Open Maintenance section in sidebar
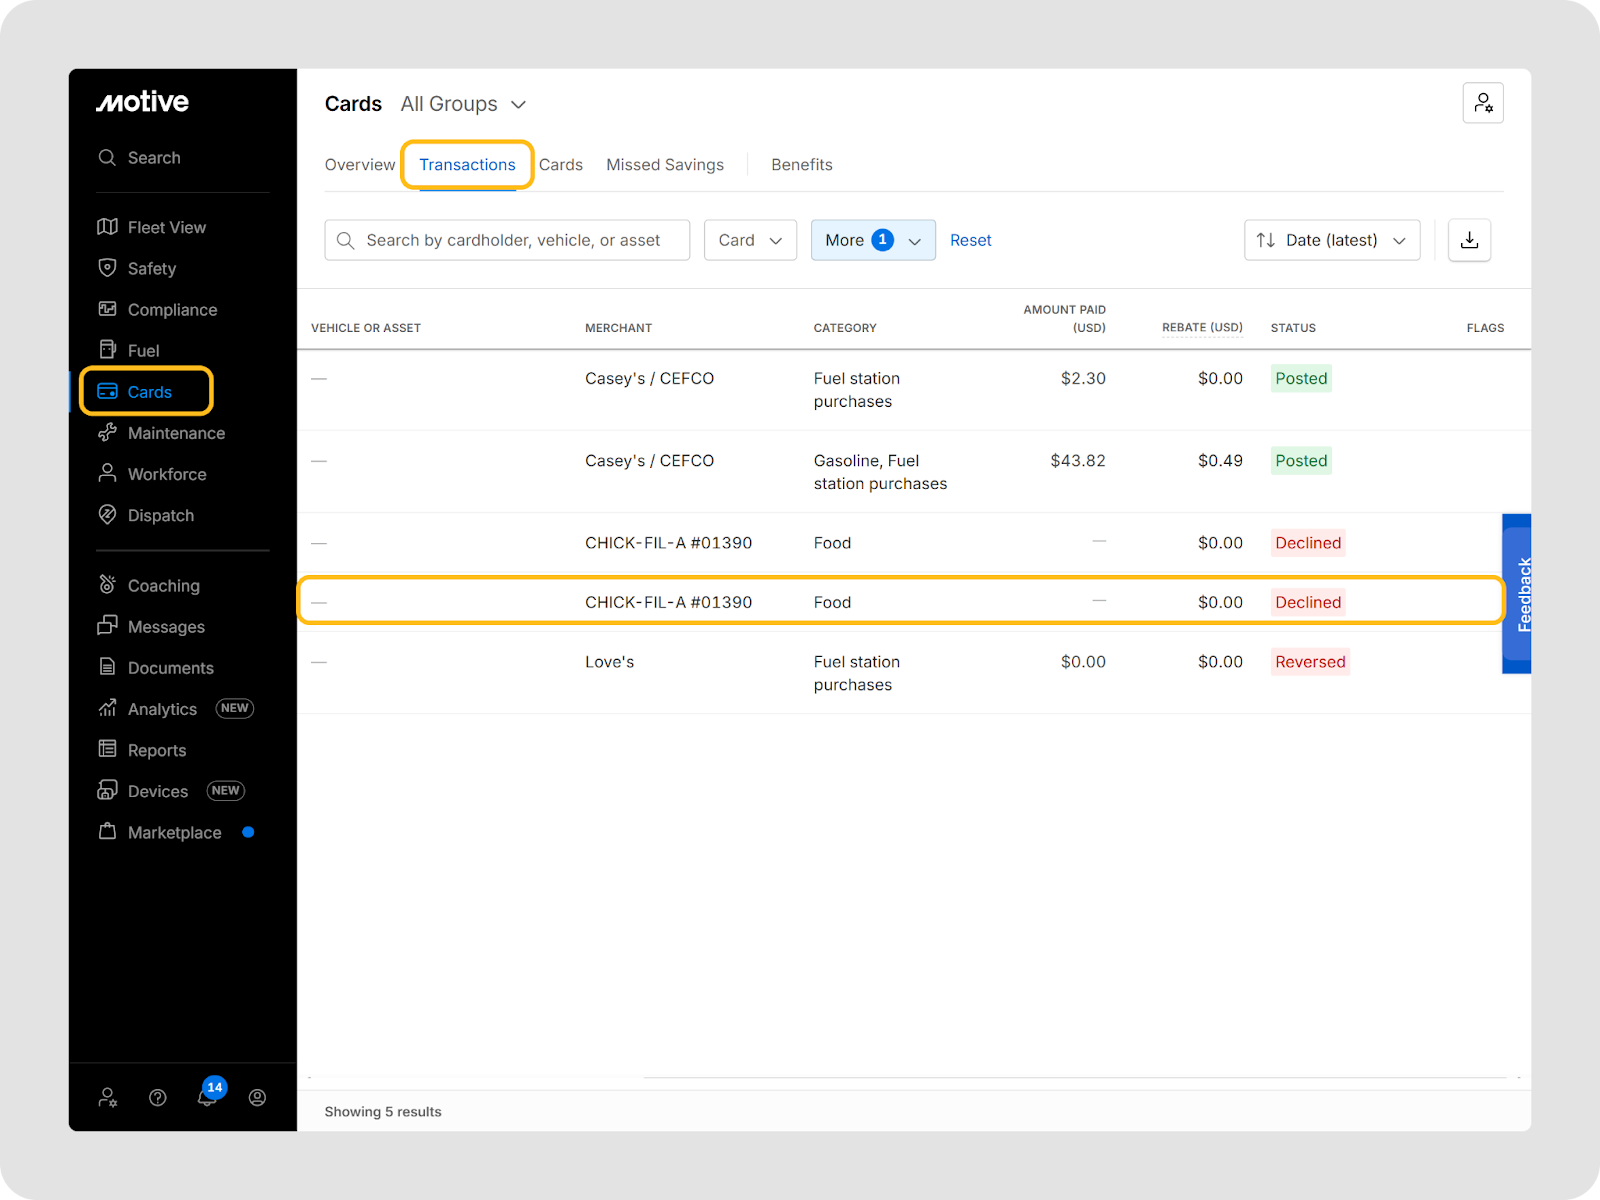This screenshot has width=1600, height=1200. point(176,433)
